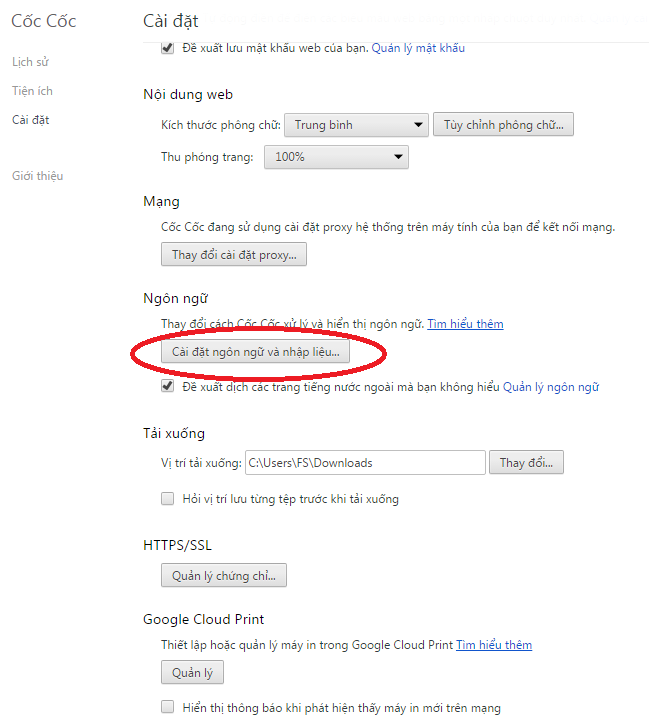Enable 'Hỏi vị trí lưu từng tệp' checkbox
This screenshot has height=727, width=649.
click(167, 499)
